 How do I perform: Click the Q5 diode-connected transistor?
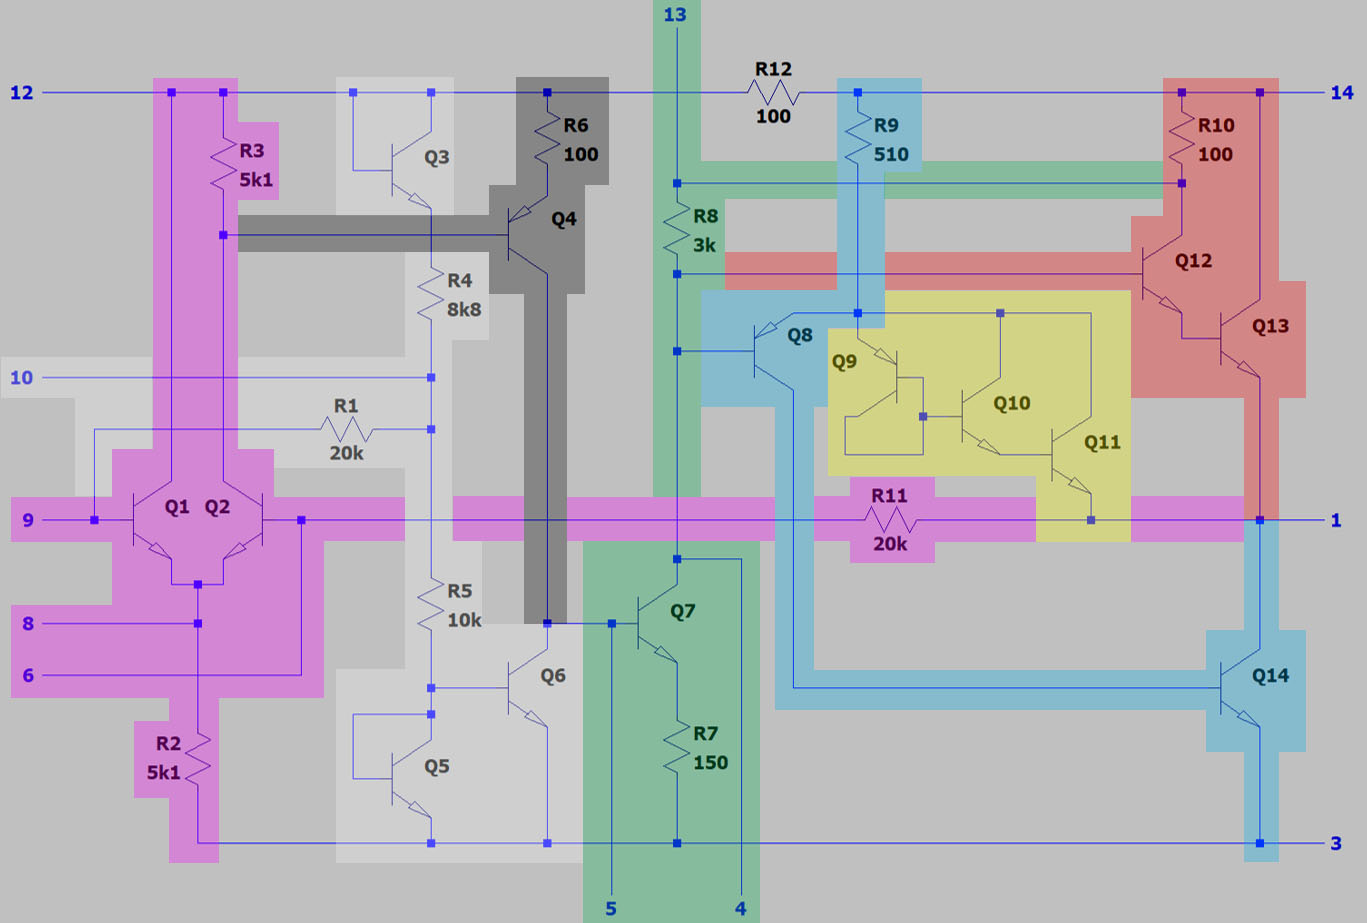click(408, 780)
